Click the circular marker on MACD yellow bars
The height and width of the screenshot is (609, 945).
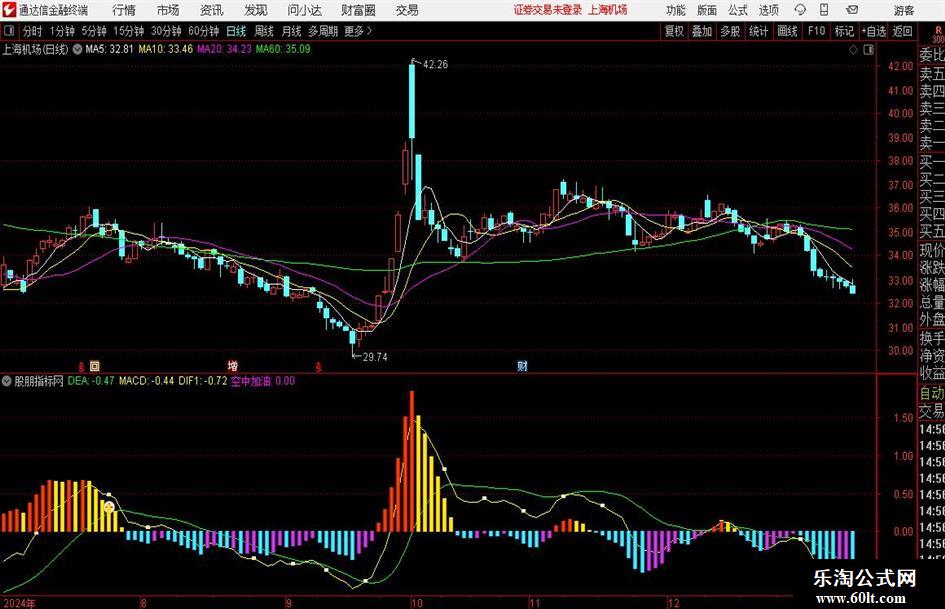[108, 507]
